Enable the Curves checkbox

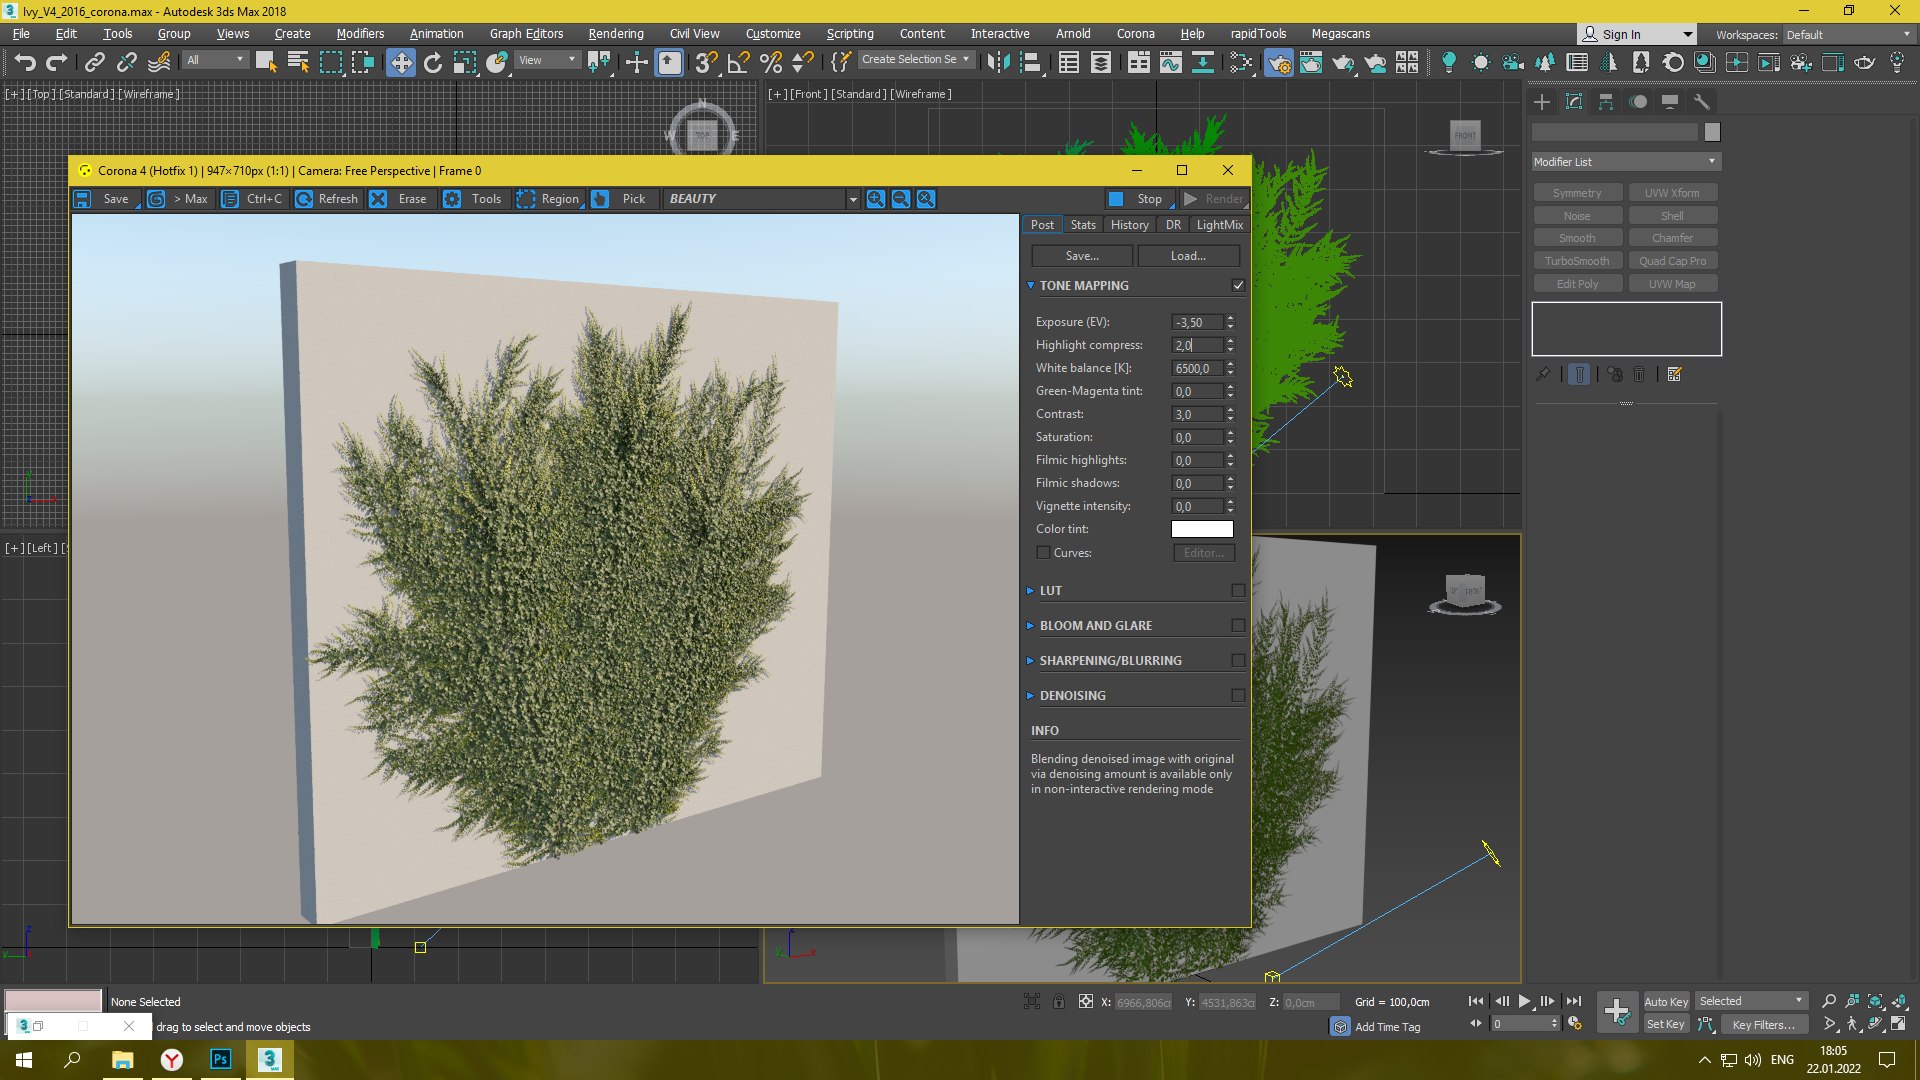[1043, 553]
